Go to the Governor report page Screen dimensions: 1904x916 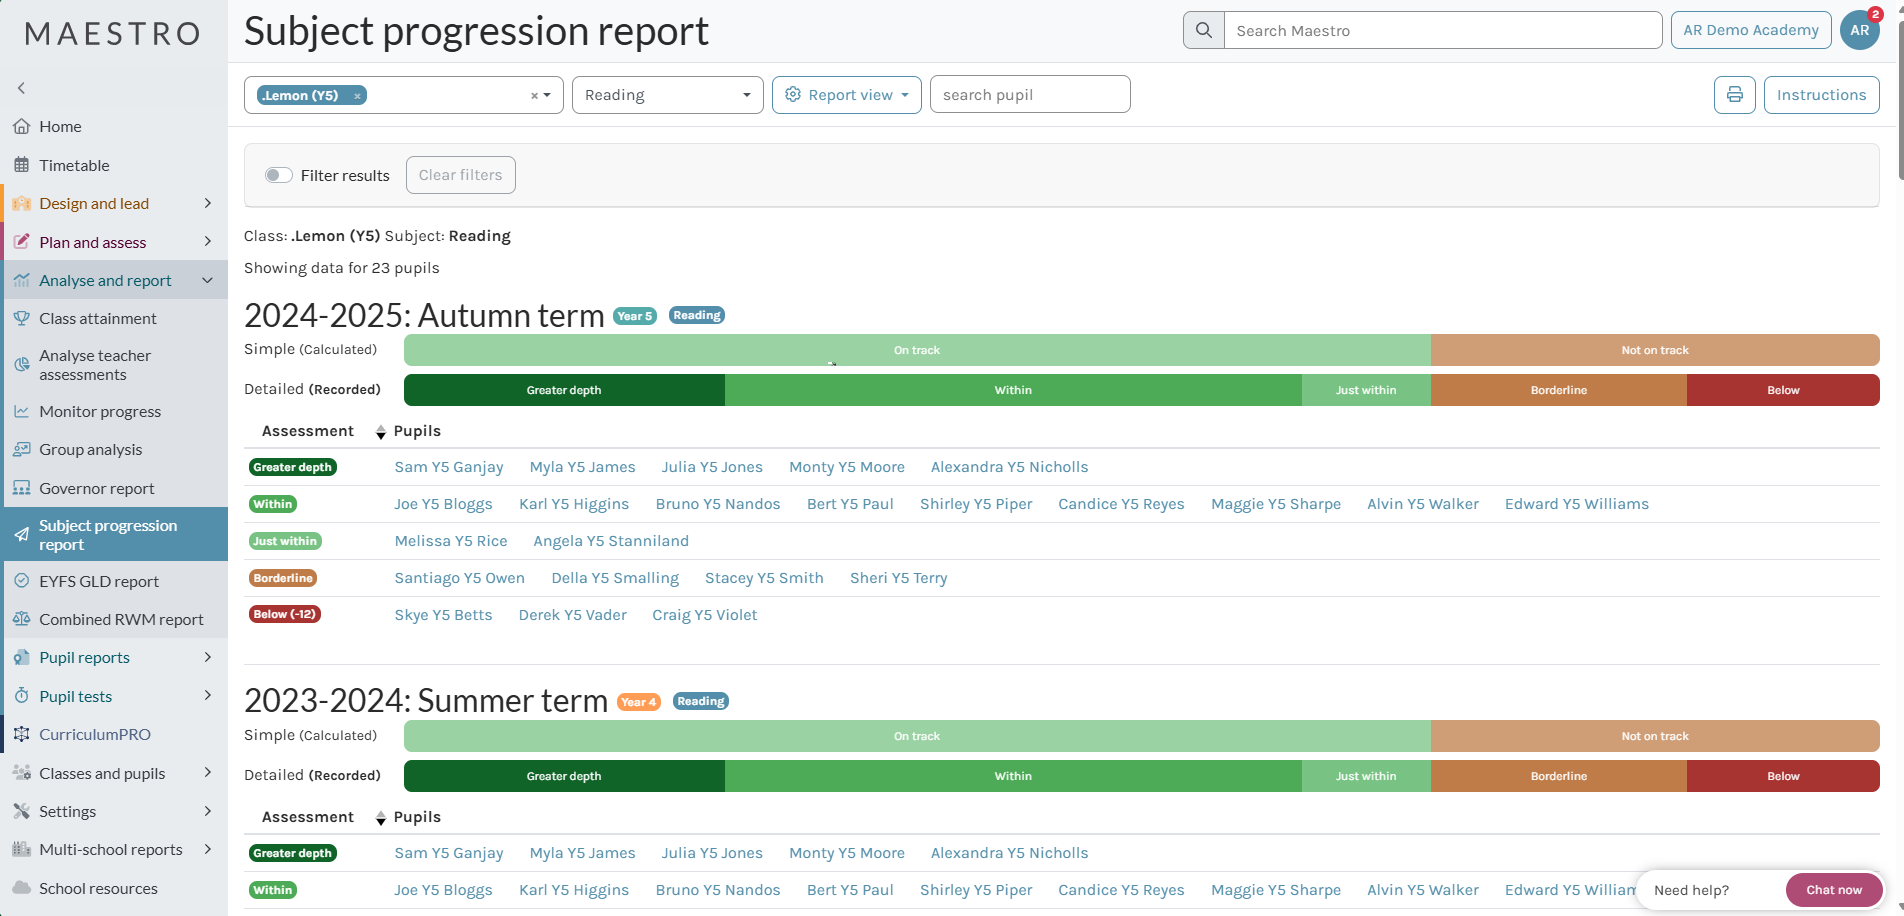coord(96,489)
